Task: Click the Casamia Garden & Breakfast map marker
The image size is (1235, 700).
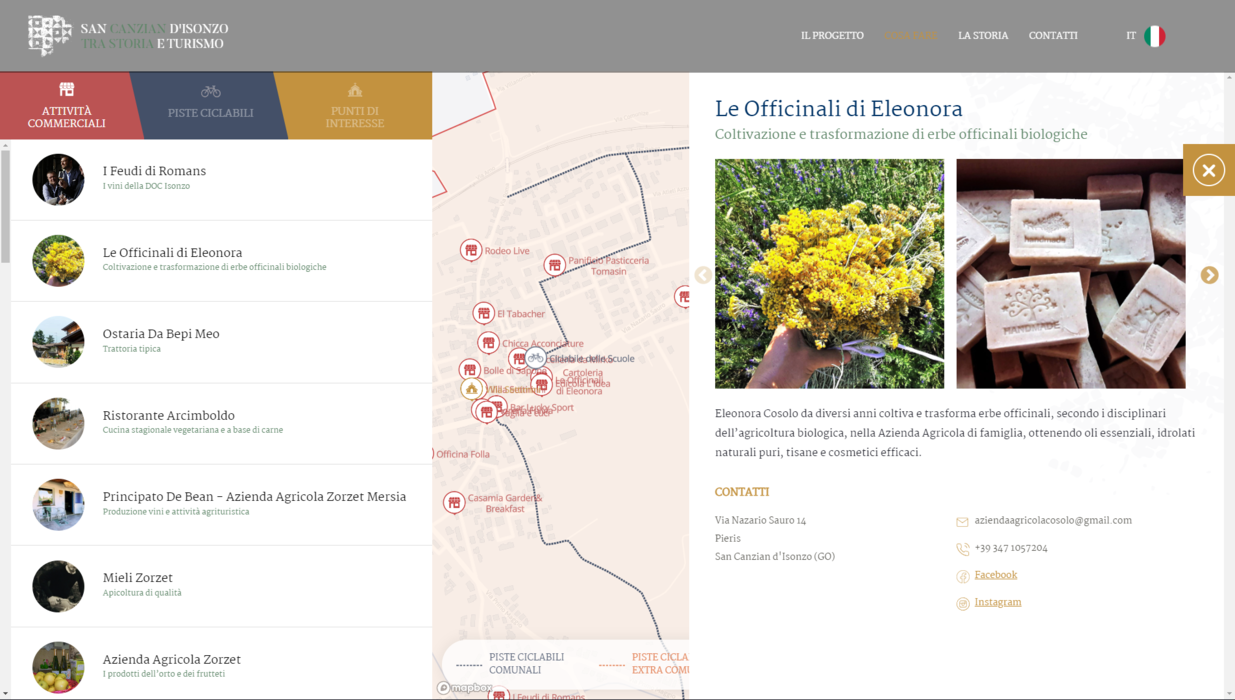Action: point(454,502)
